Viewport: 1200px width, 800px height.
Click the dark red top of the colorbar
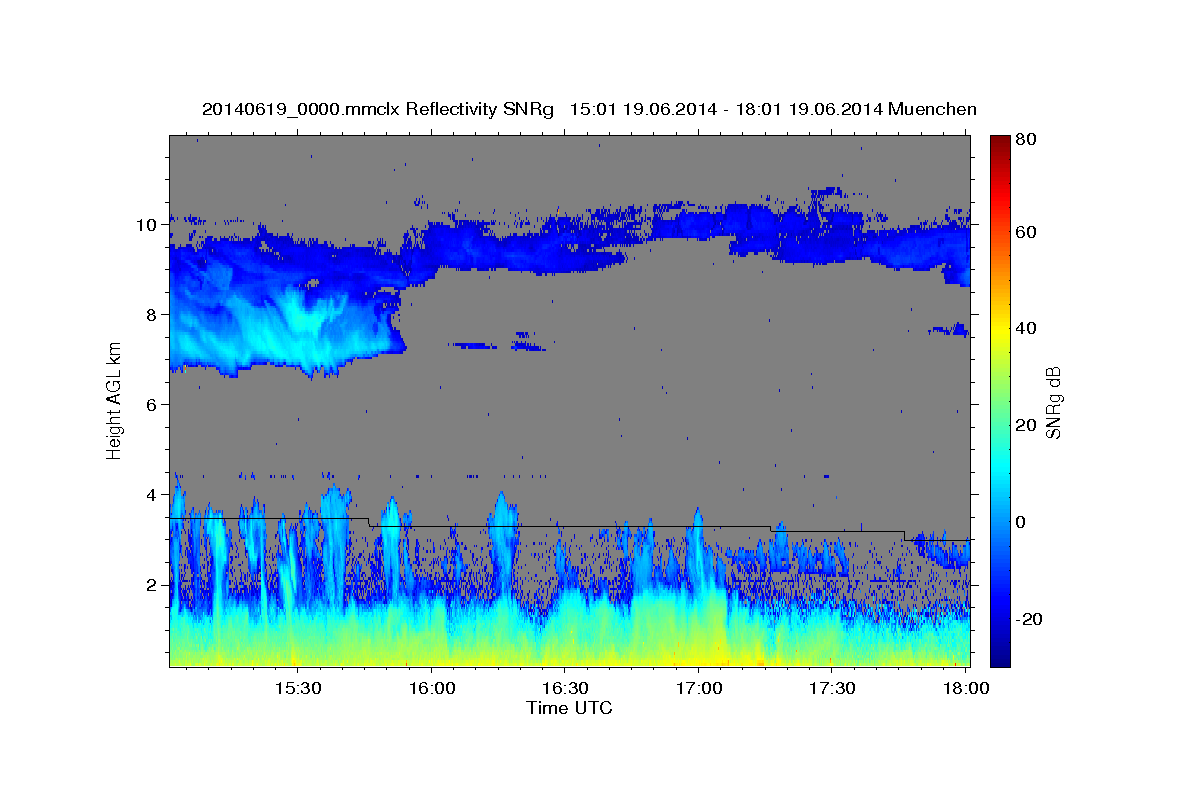coord(1000,145)
